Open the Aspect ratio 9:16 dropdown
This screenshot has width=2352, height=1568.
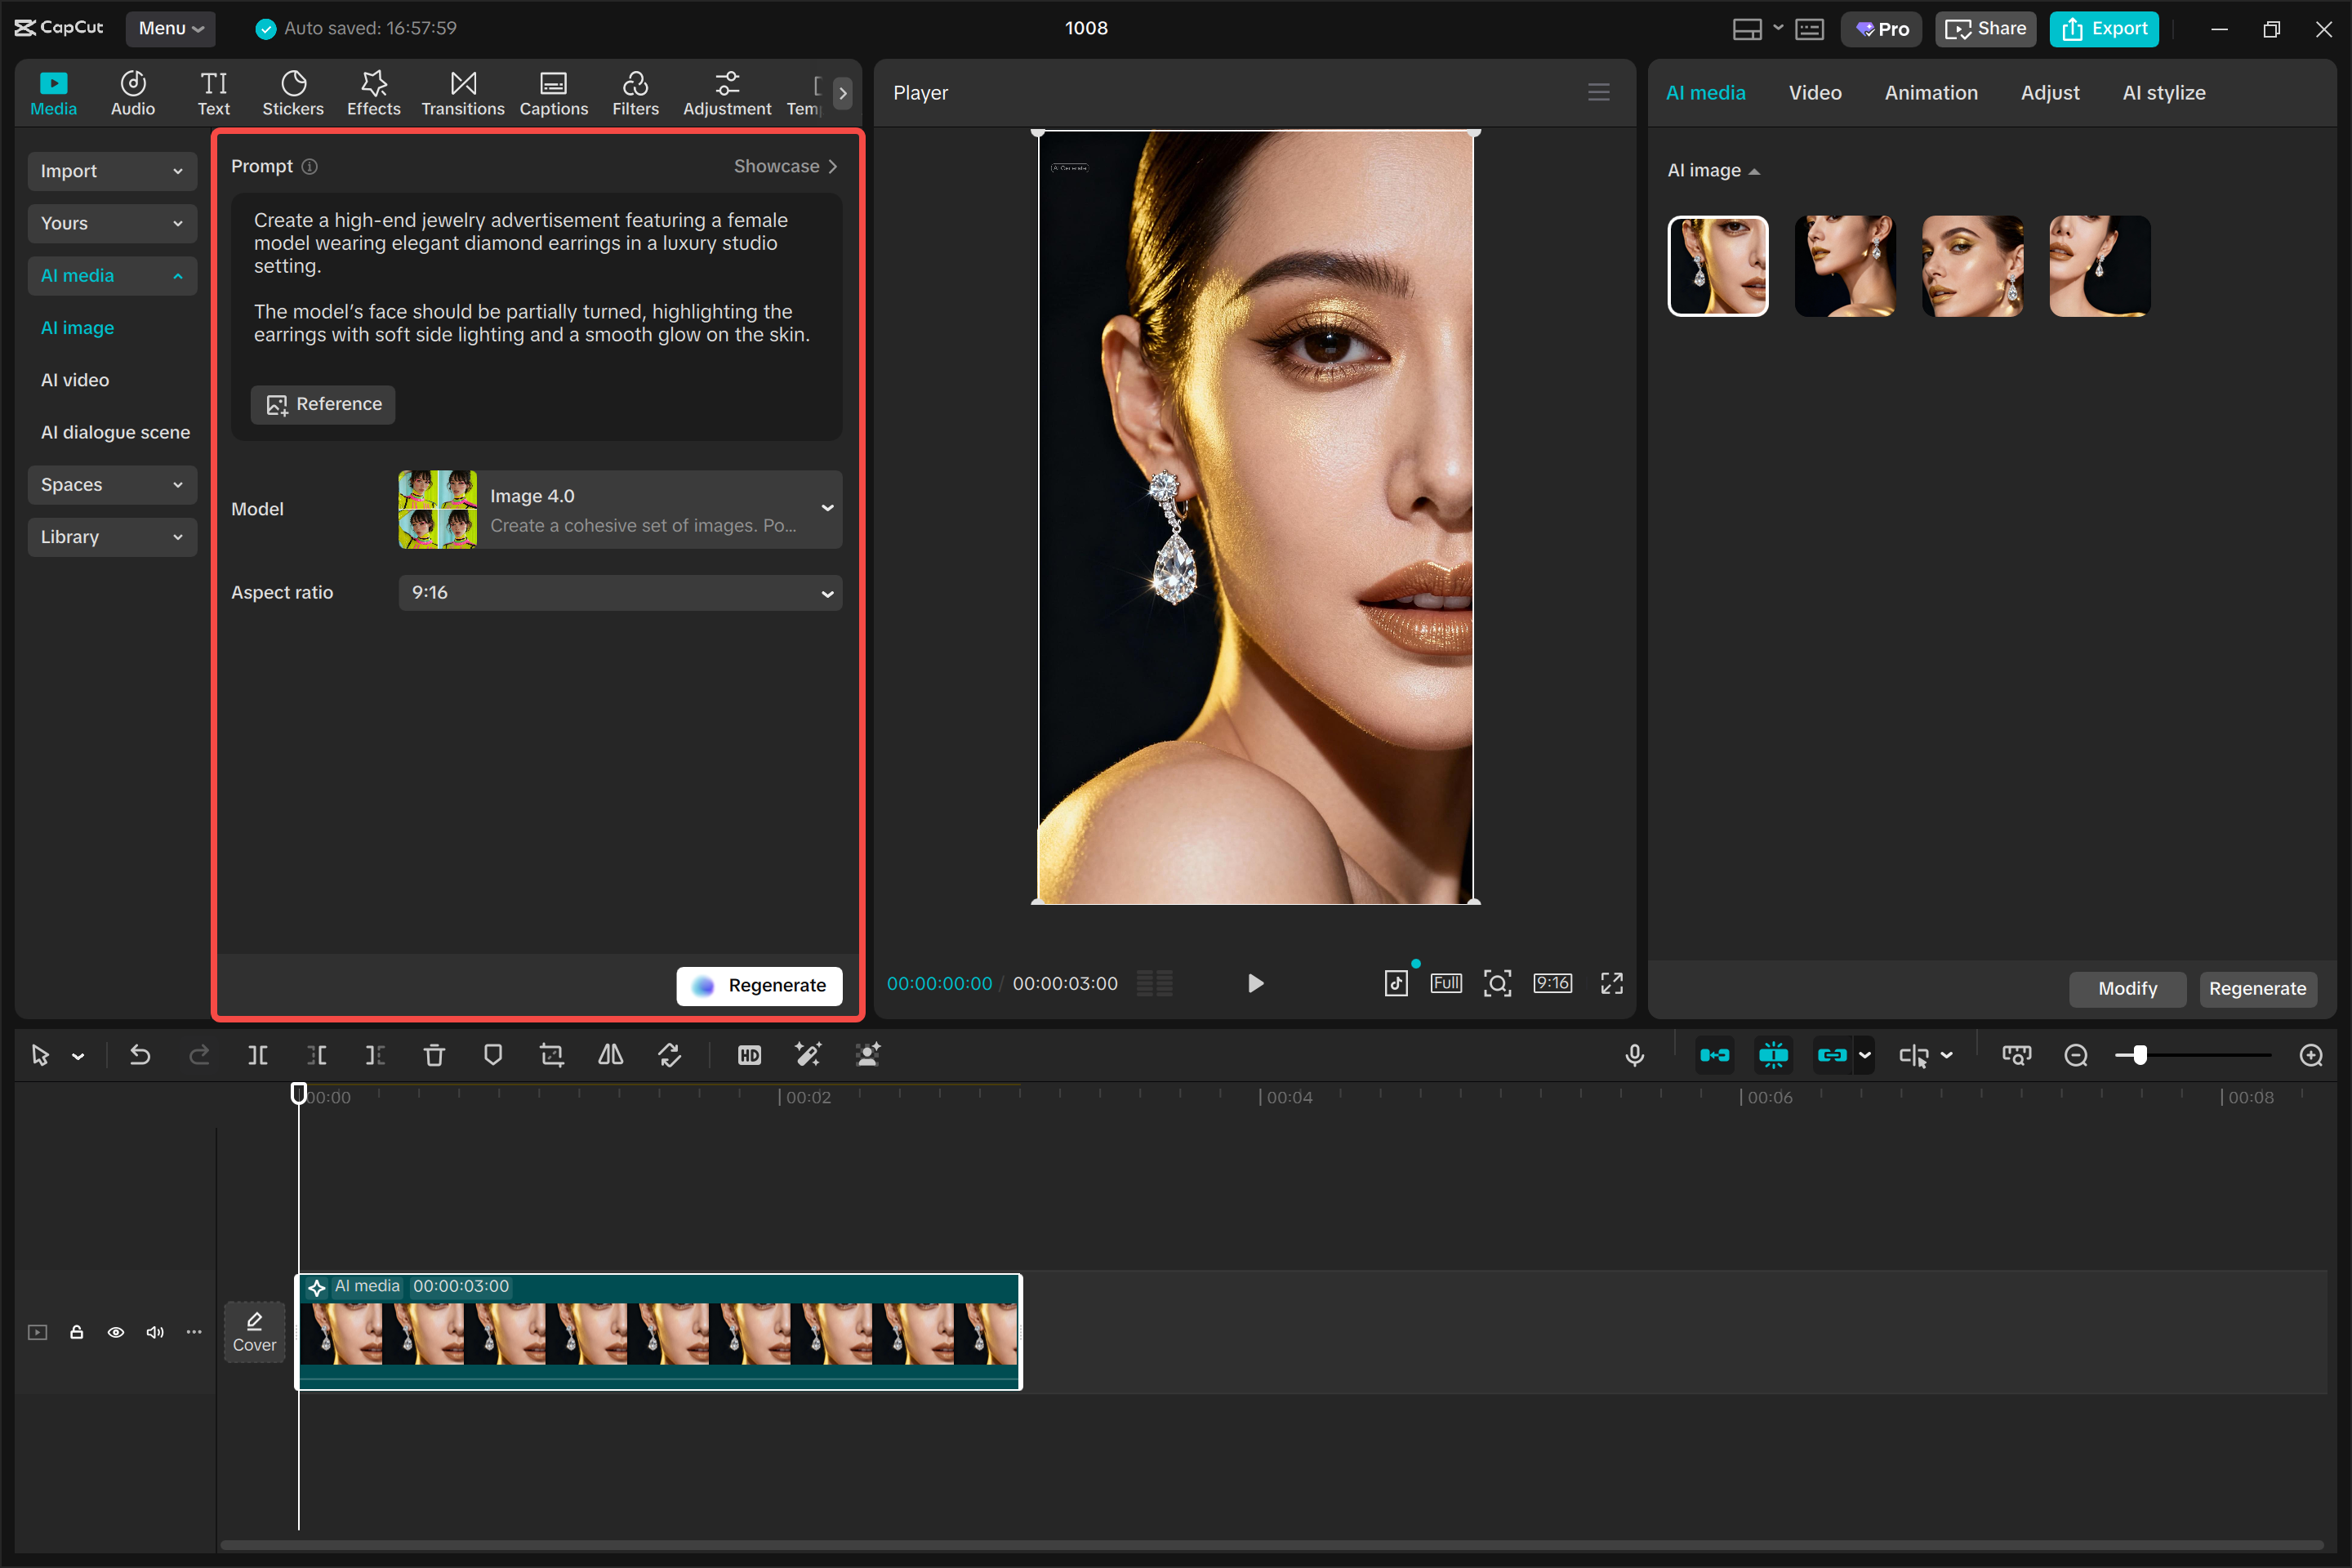(x=620, y=593)
